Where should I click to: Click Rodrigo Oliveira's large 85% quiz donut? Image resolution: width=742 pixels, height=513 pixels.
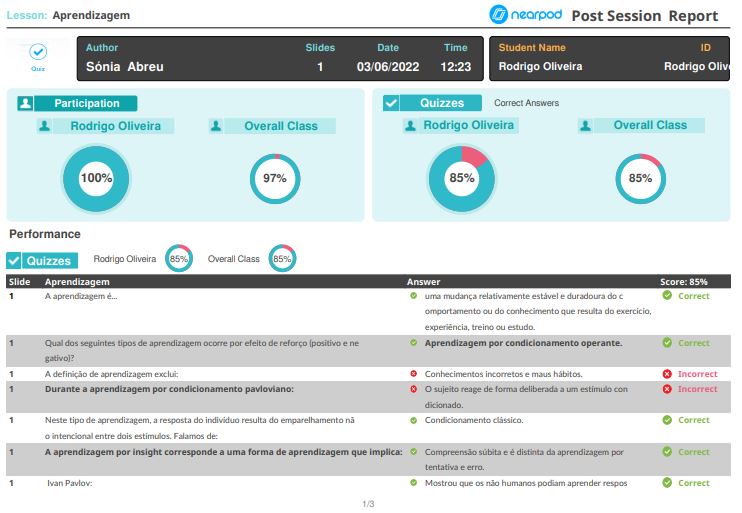click(461, 179)
